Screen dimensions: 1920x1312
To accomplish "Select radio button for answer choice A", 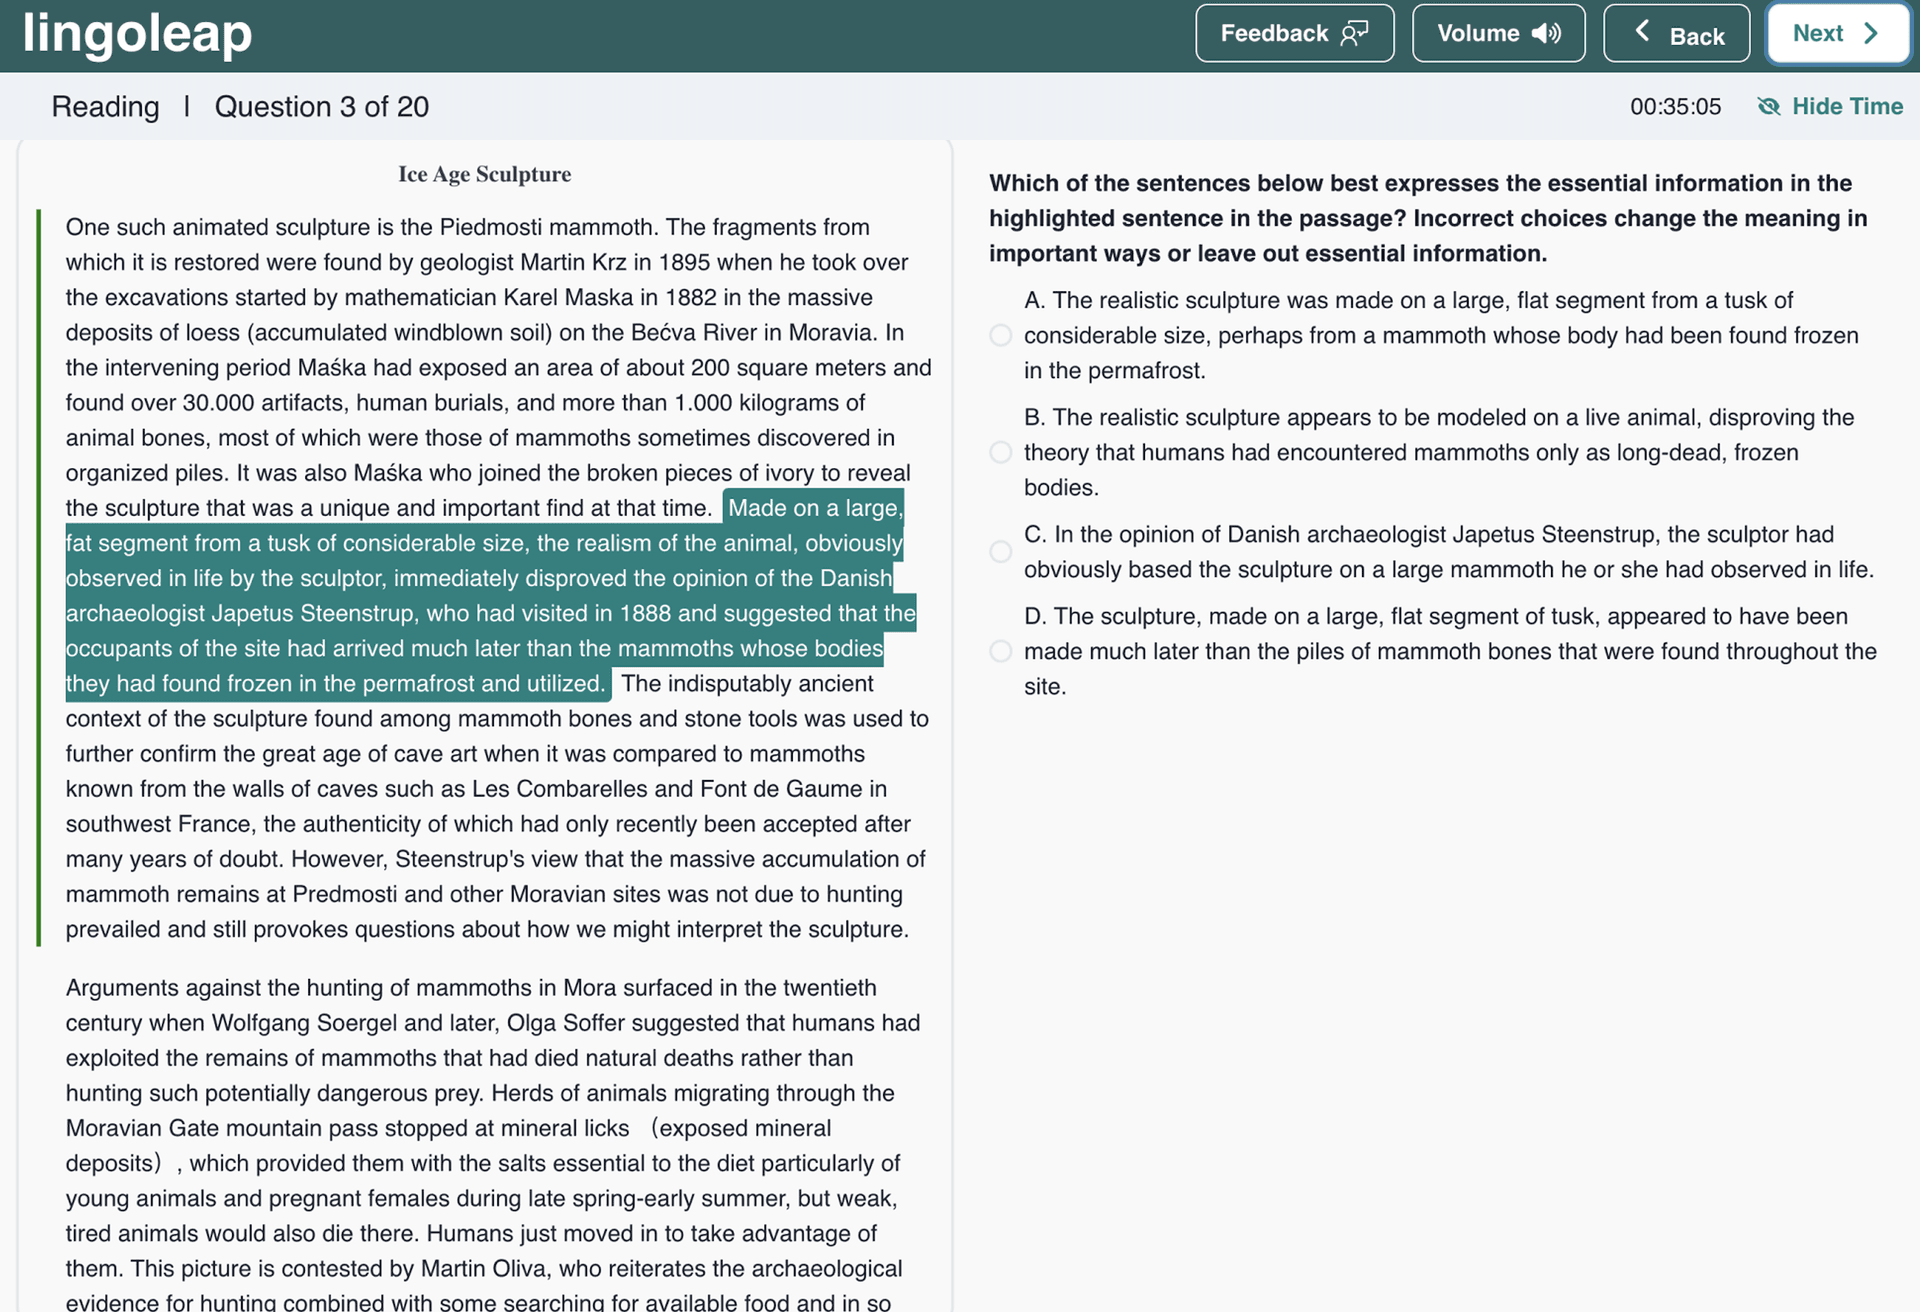I will (999, 334).
